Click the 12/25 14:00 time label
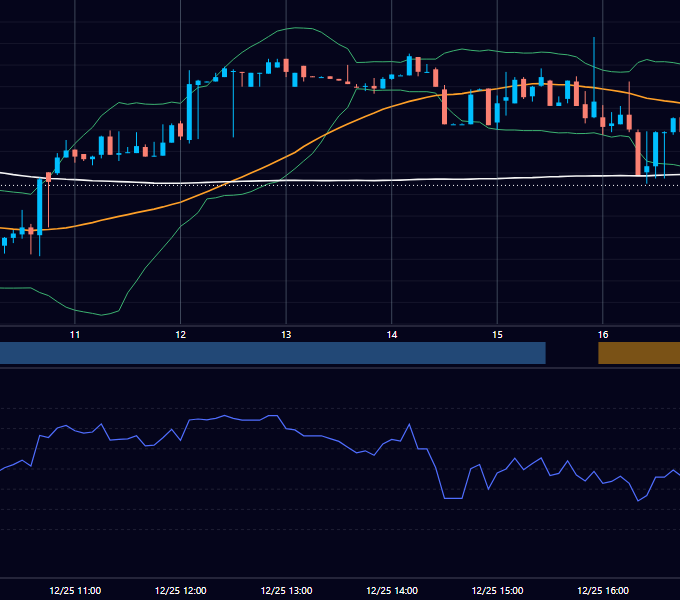Image resolution: width=680 pixels, height=600 pixels. [x=392, y=590]
